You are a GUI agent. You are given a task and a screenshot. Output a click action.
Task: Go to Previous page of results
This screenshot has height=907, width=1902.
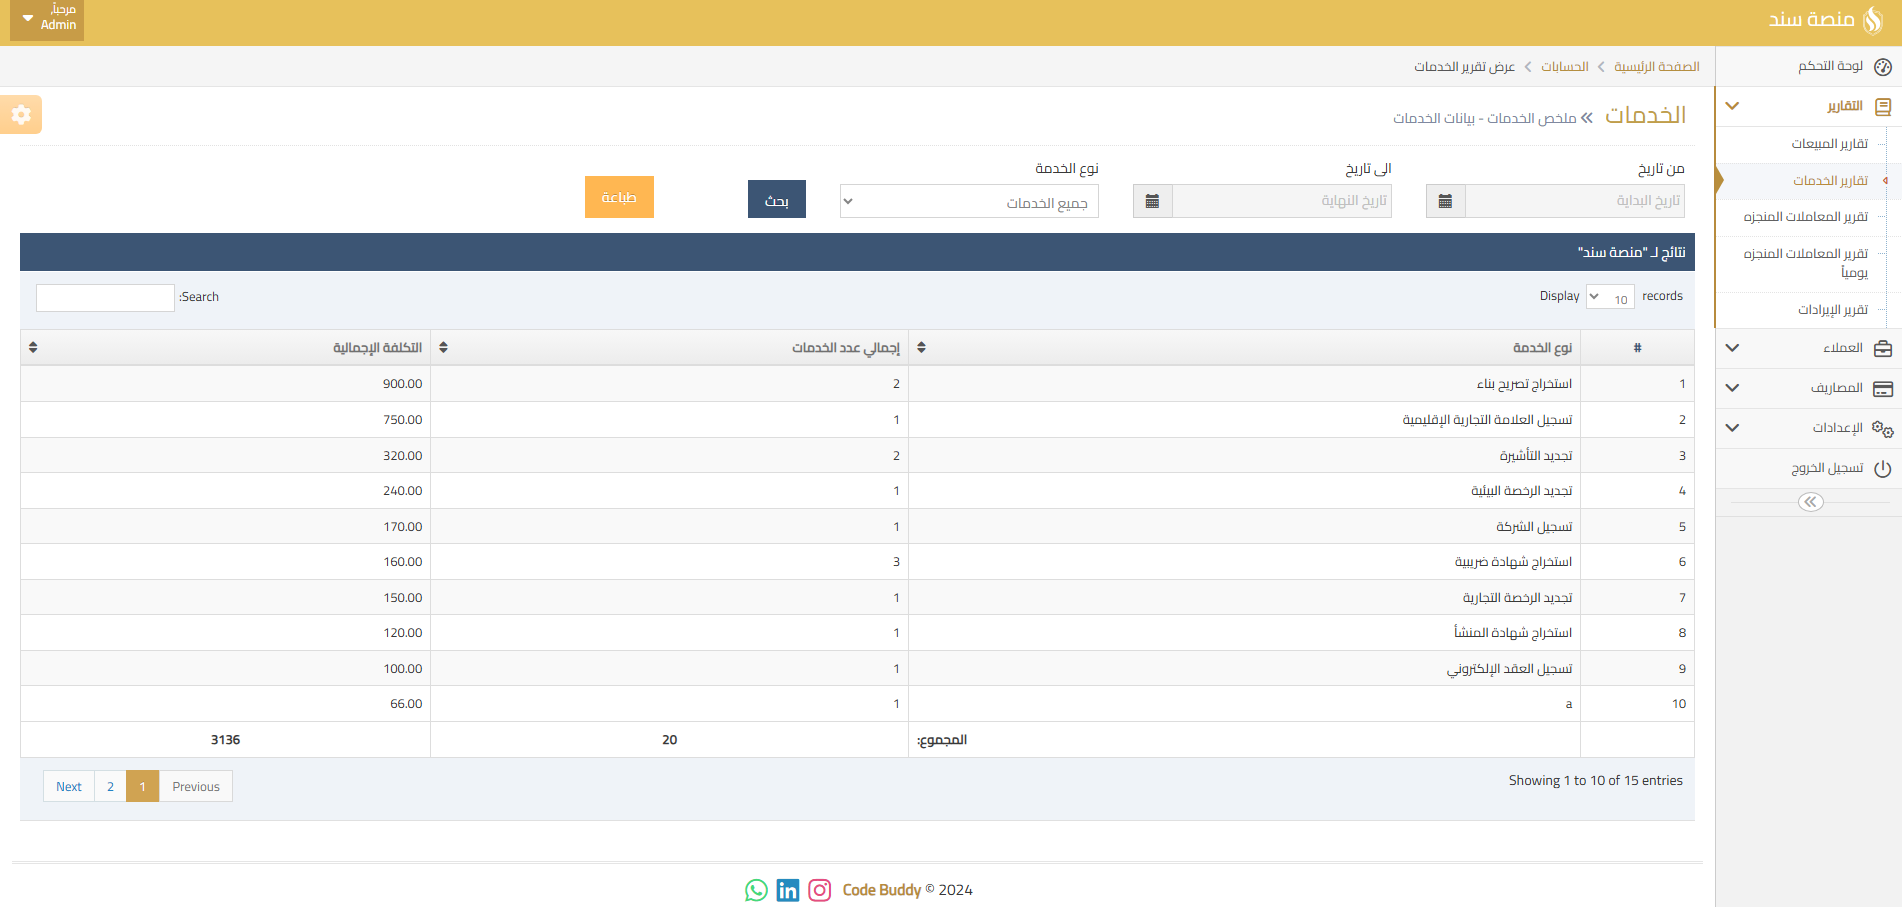click(196, 786)
